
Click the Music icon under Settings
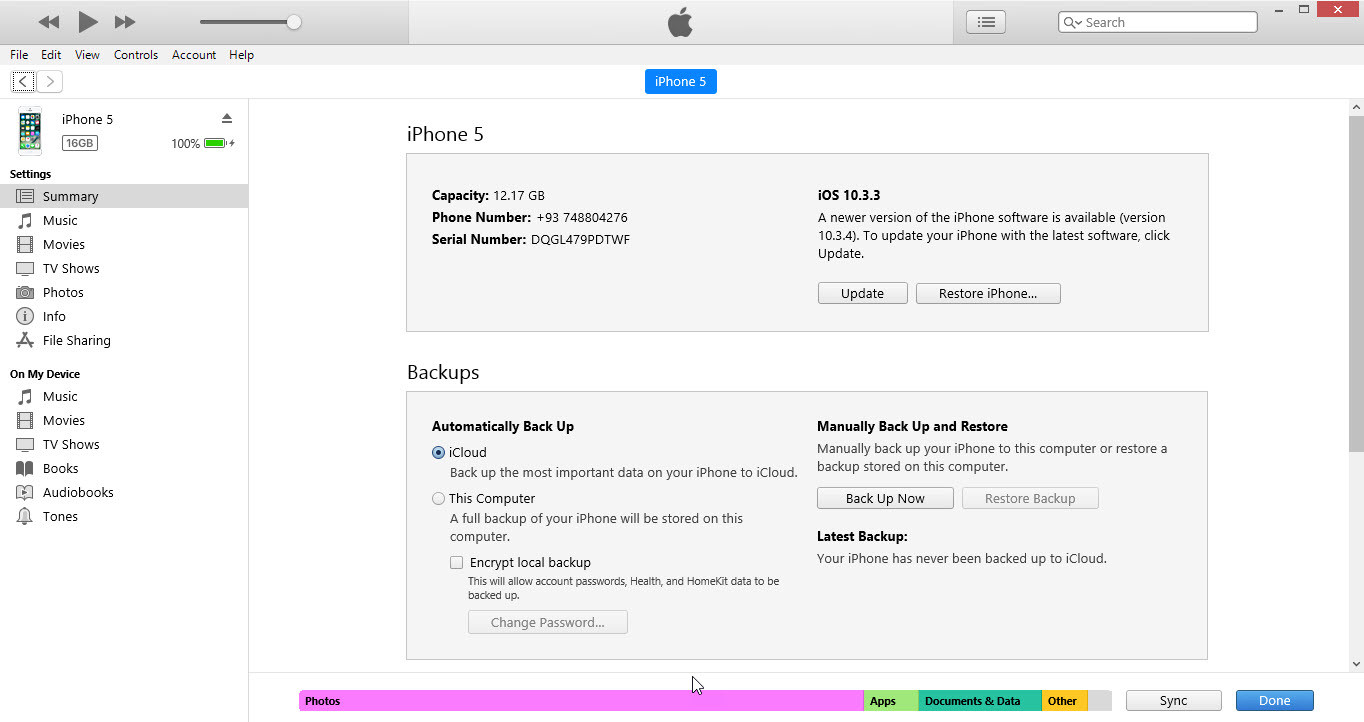pos(25,220)
